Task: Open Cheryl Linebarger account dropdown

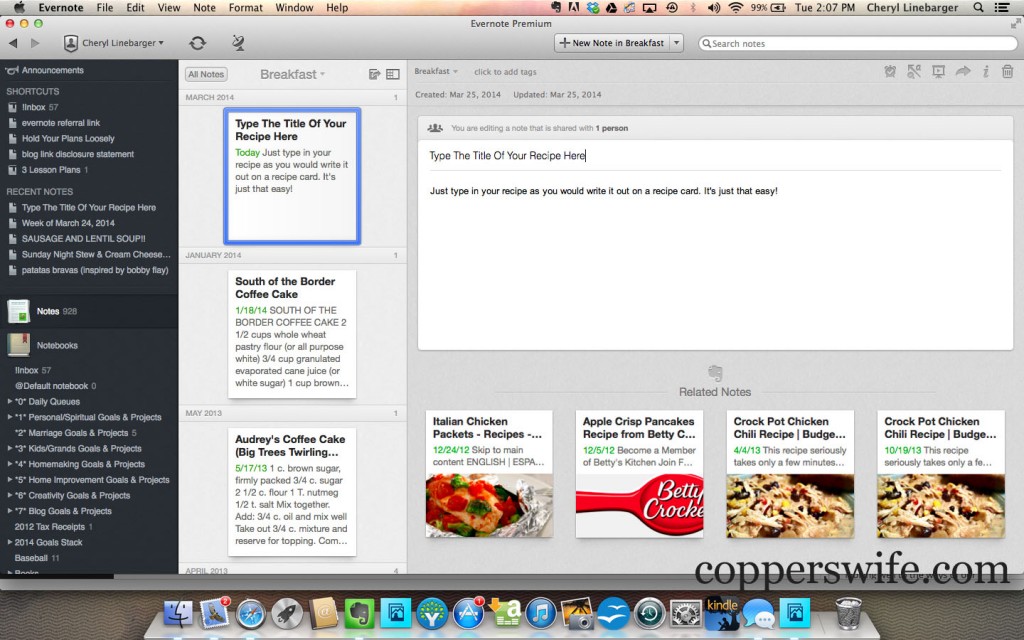Action: [x=114, y=43]
